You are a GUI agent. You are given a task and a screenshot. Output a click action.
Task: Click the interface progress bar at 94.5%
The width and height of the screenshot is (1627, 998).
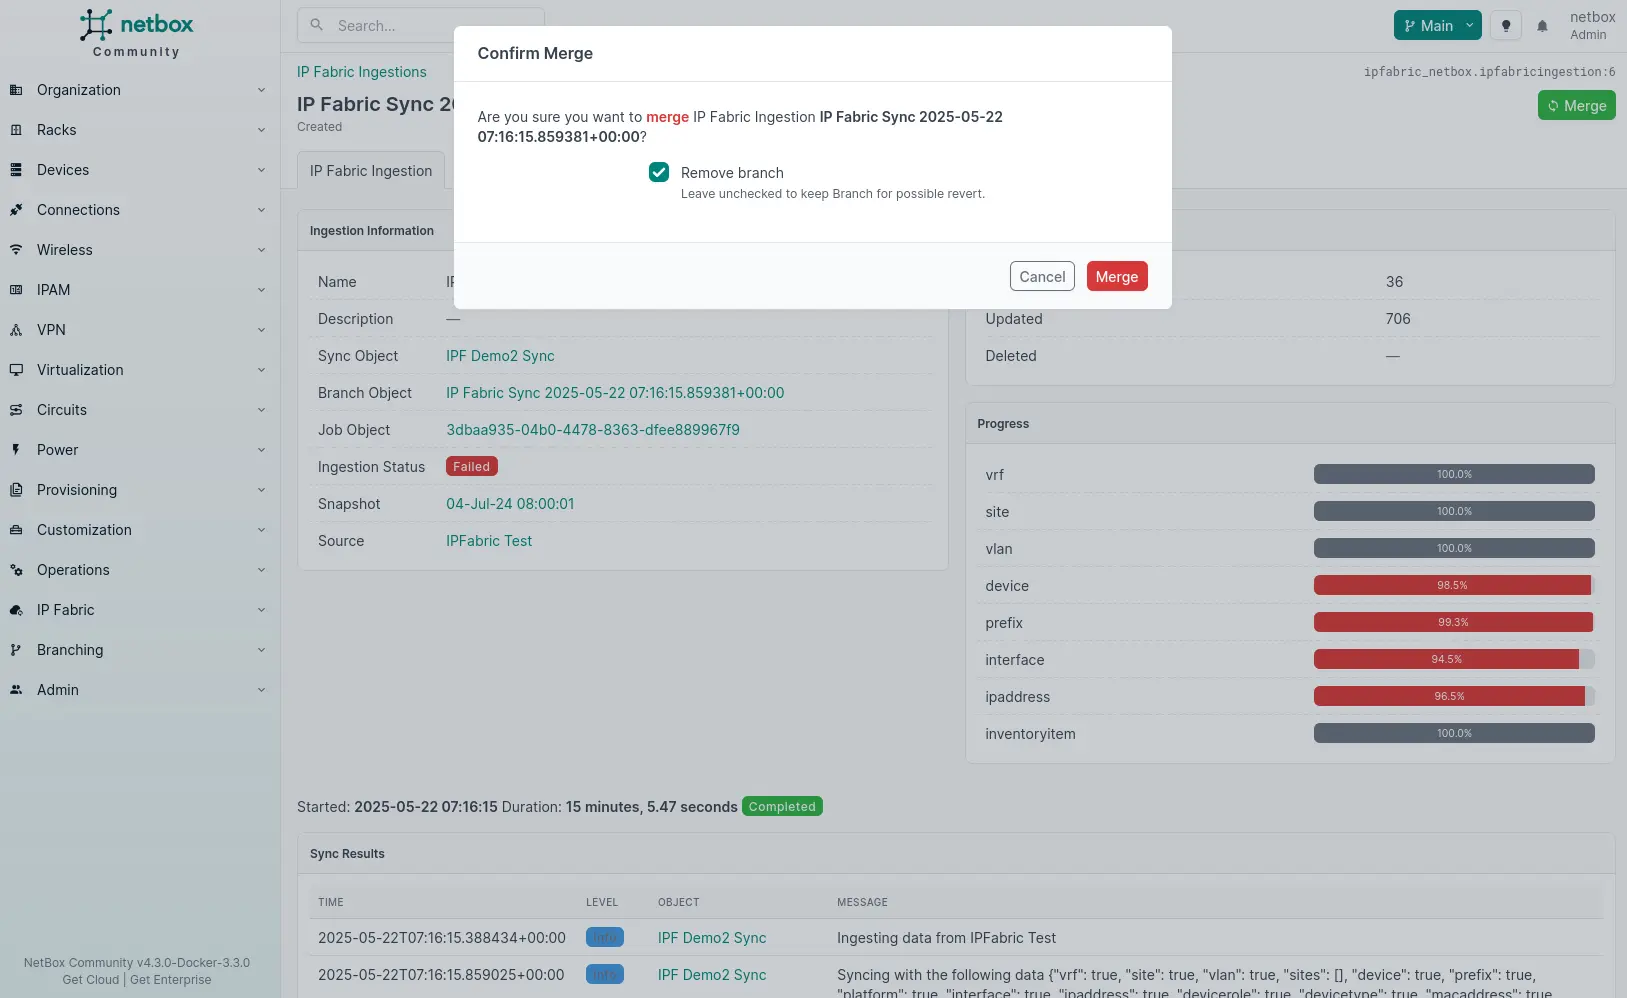(x=1453, y=660)
